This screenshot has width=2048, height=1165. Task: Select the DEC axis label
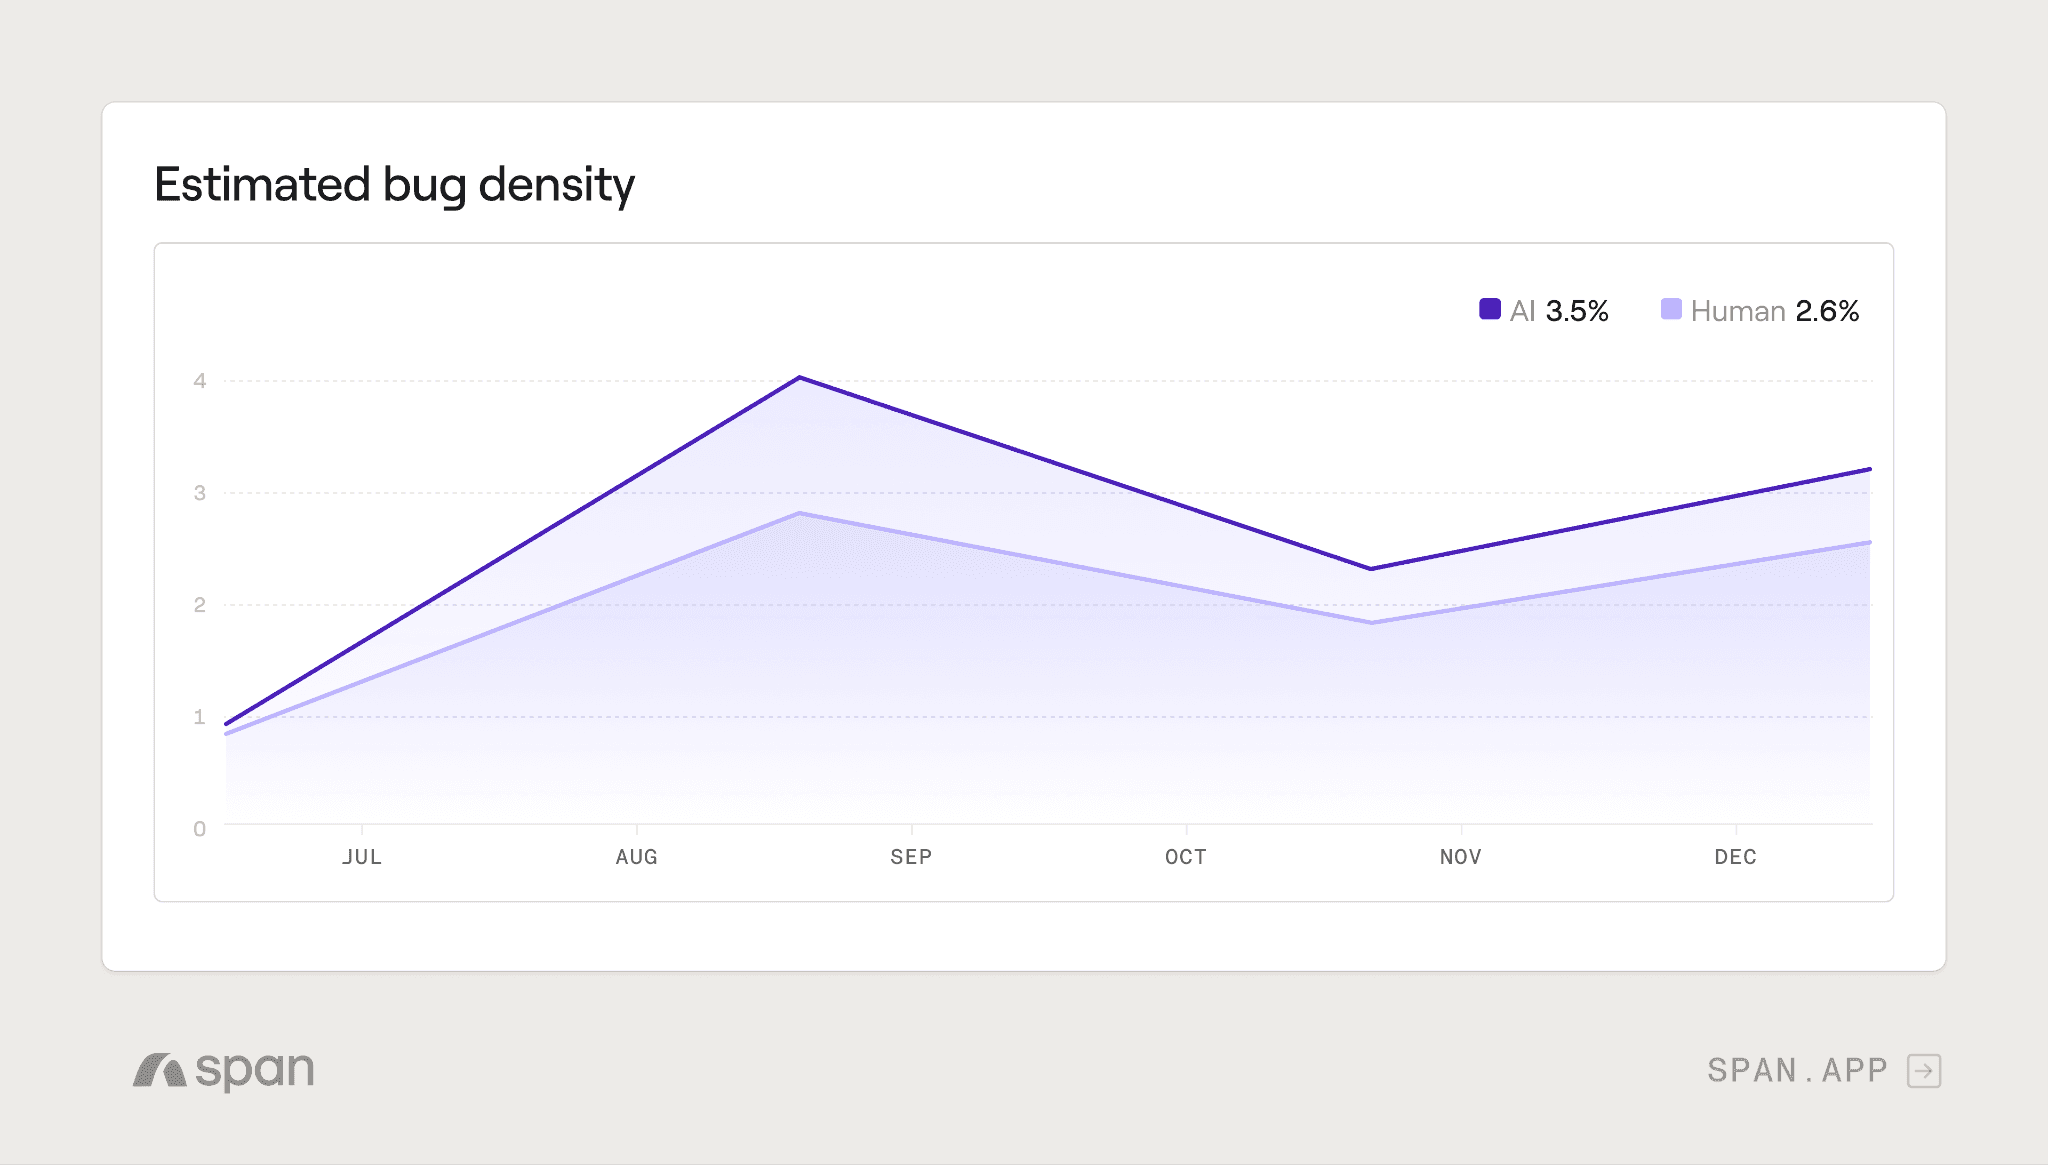click(x=1735, y=857)
